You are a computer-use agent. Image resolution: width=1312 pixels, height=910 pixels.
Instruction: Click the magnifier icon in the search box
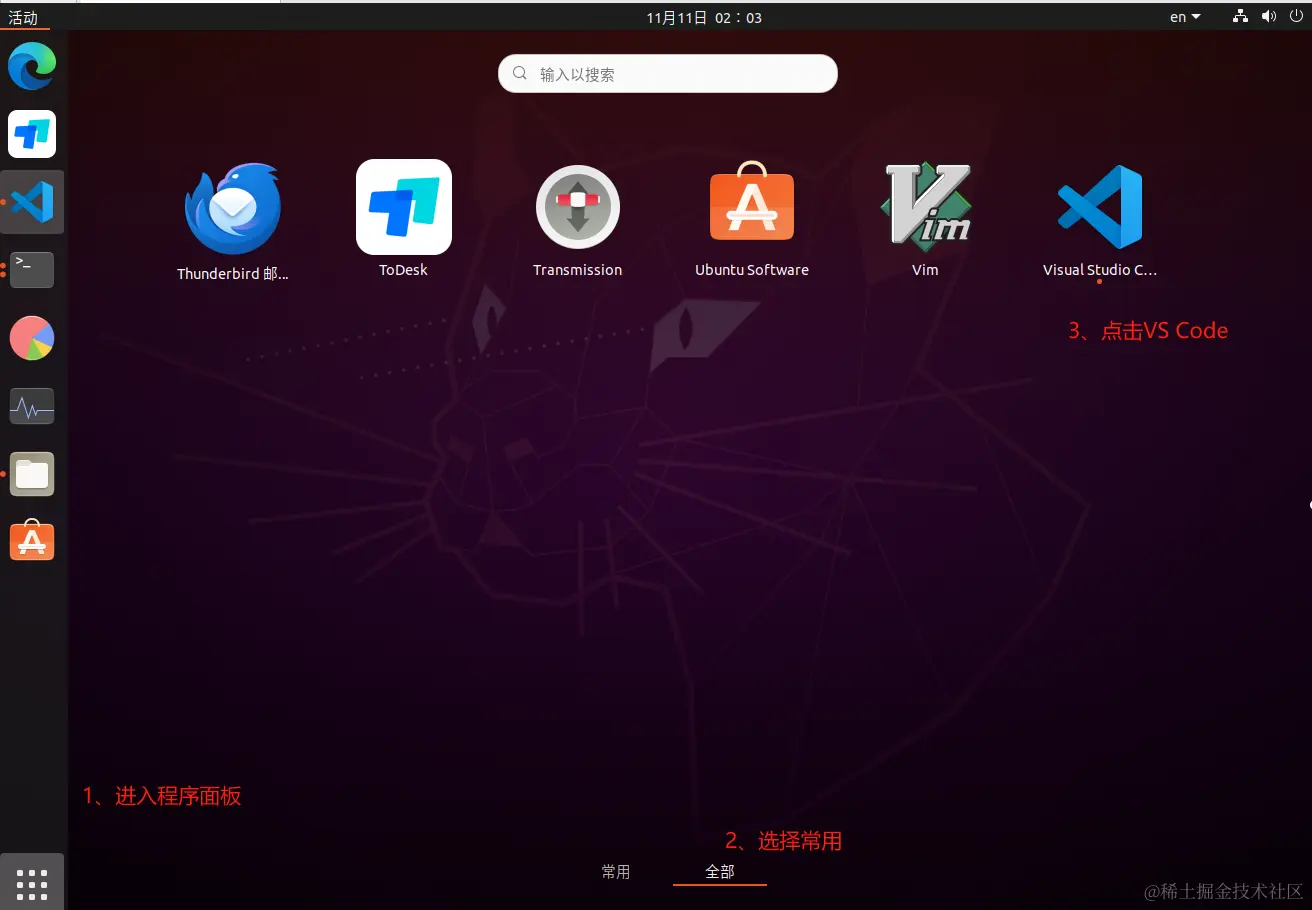click(x=520, y=74)
